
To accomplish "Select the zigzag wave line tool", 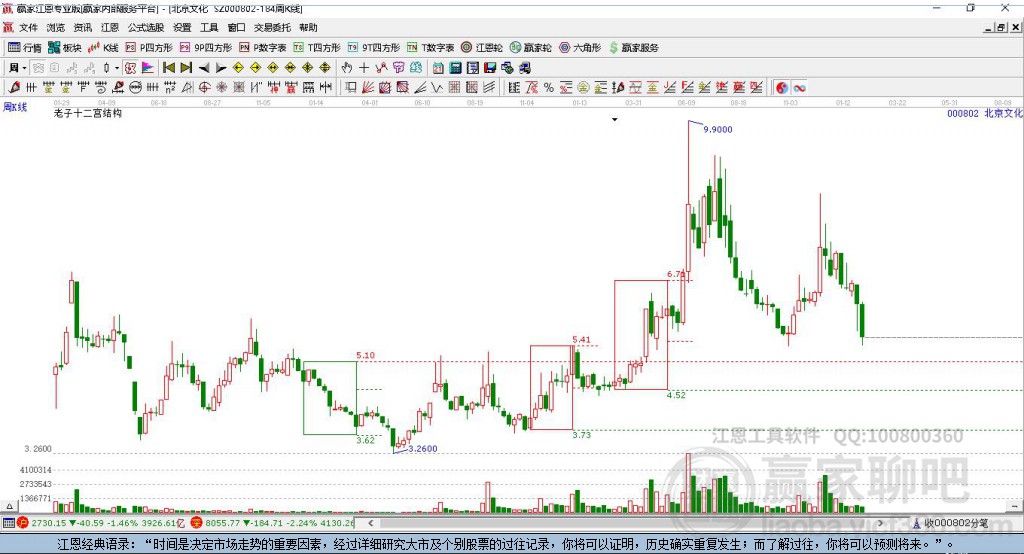I will [x=436, y=88].
